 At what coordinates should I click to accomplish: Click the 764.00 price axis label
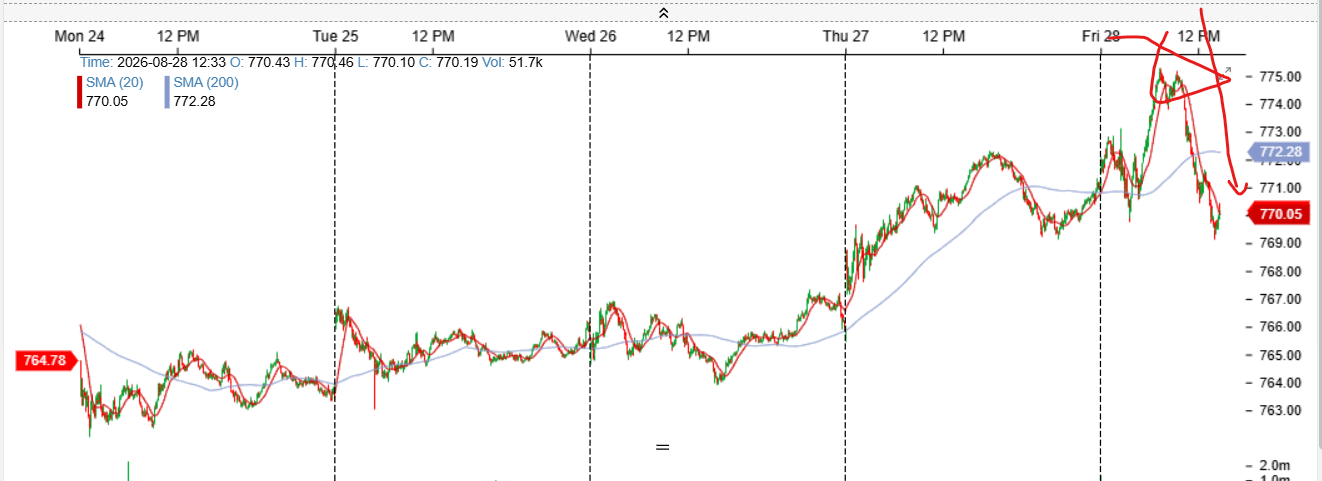(x=1280, y=383)
